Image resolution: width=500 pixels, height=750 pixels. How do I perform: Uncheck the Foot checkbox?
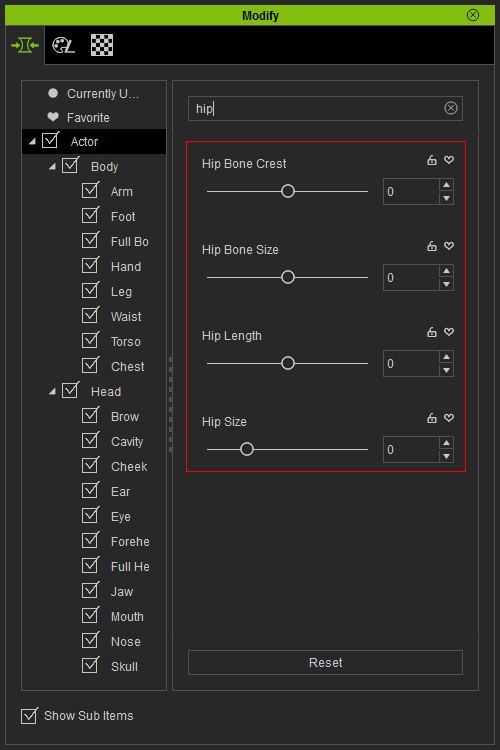point(90,216)
